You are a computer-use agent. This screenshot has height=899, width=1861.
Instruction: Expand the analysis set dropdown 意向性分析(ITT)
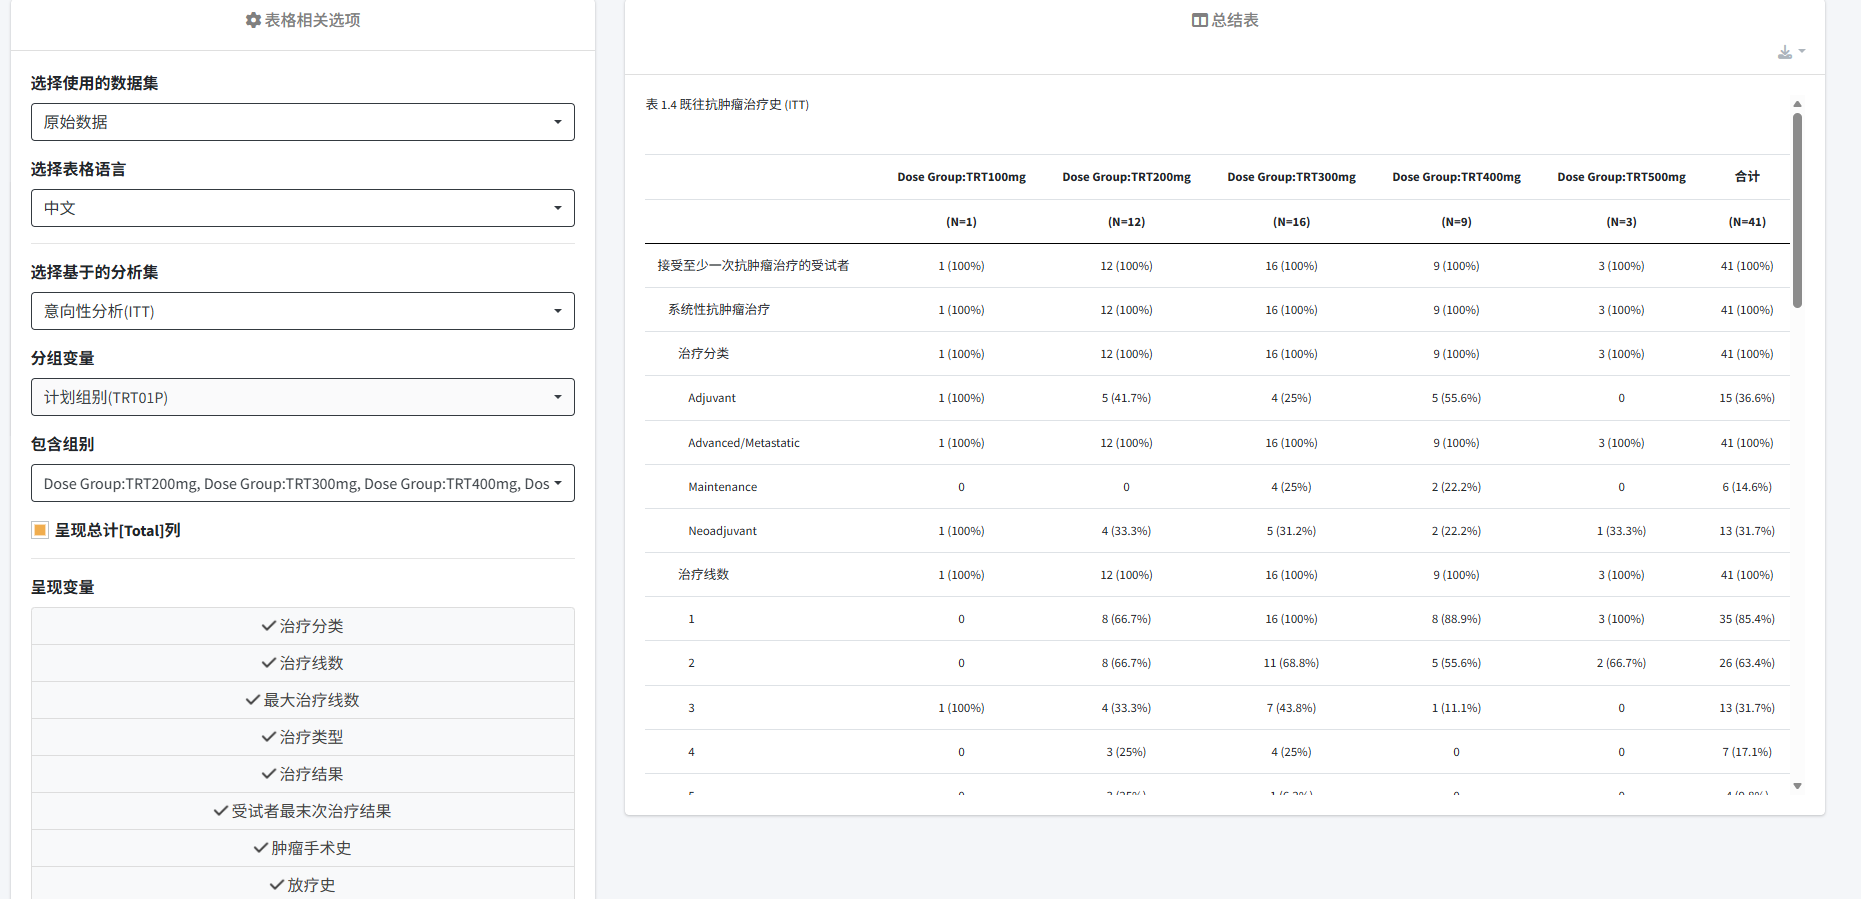click(x=303, y=311)
